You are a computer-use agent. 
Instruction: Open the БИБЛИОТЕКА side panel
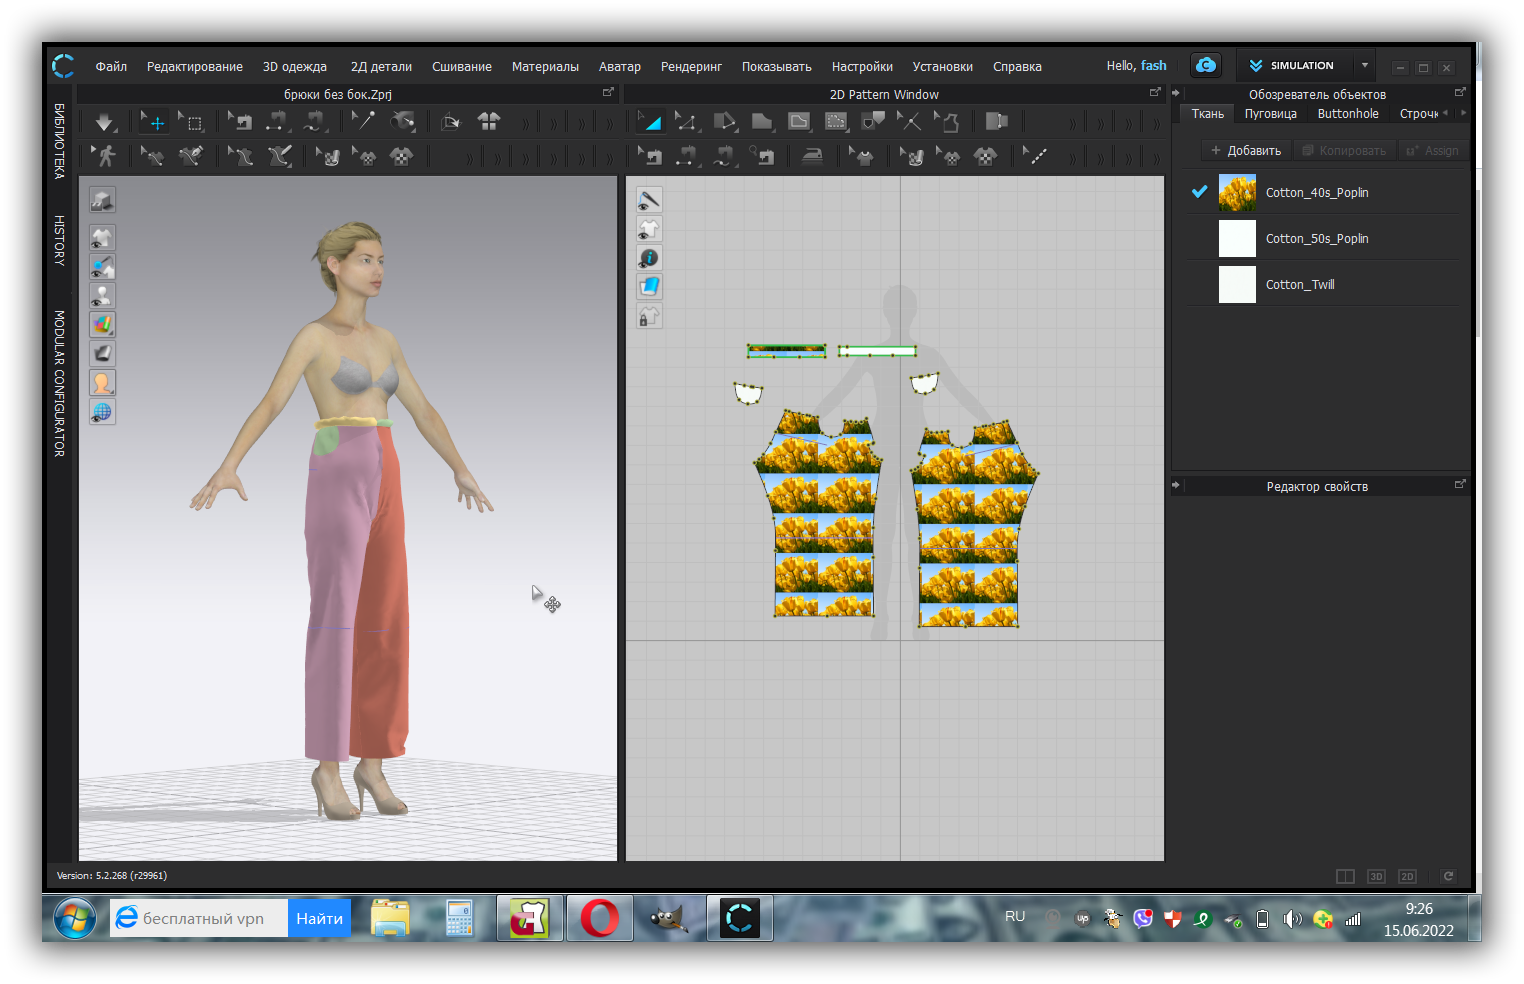tap(60, 141)
